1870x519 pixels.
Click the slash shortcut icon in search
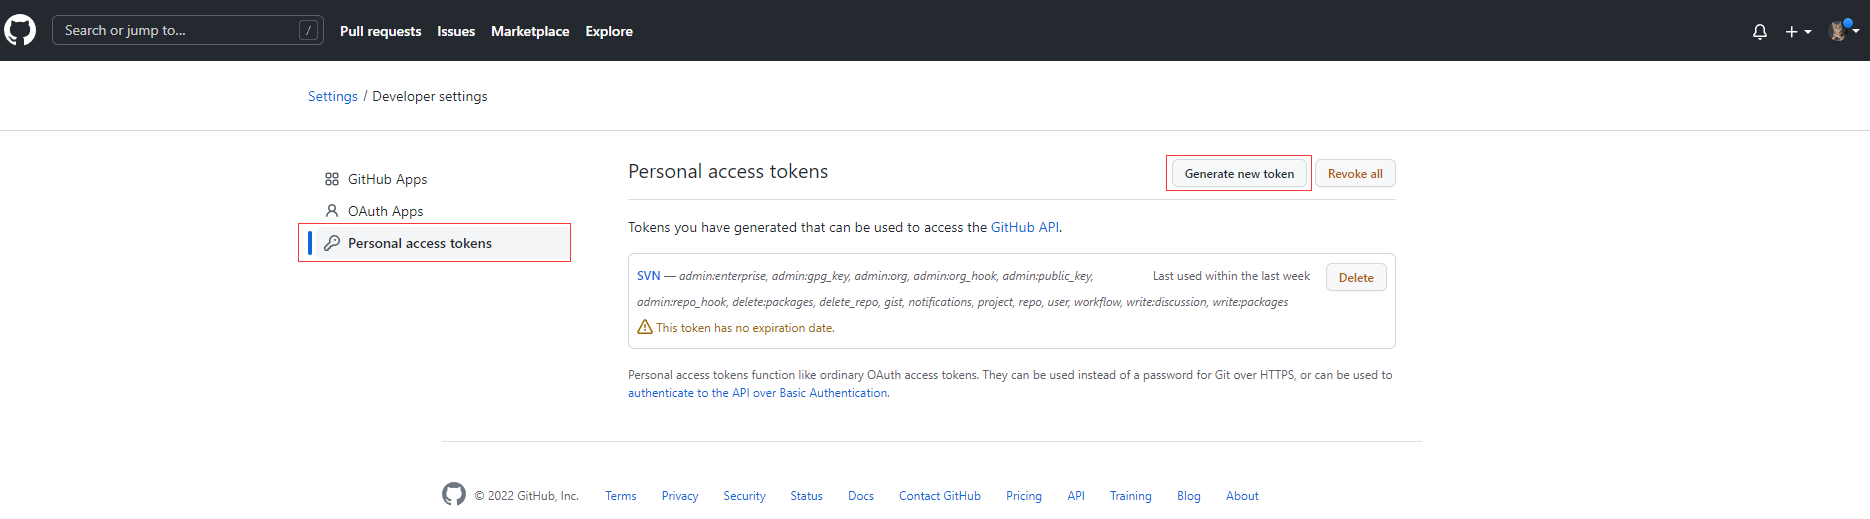pyautogui.click(x=309, y=30)
